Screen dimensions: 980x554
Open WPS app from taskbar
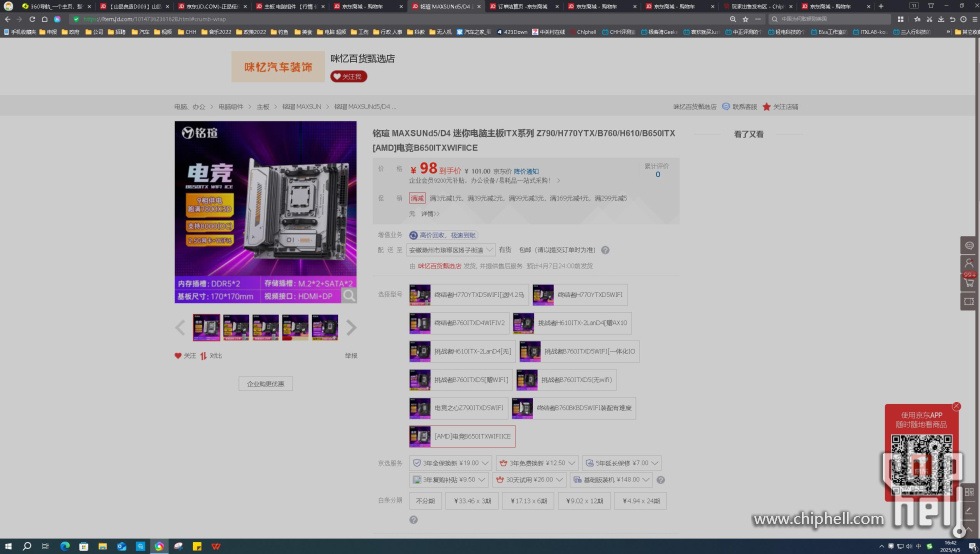216,546
